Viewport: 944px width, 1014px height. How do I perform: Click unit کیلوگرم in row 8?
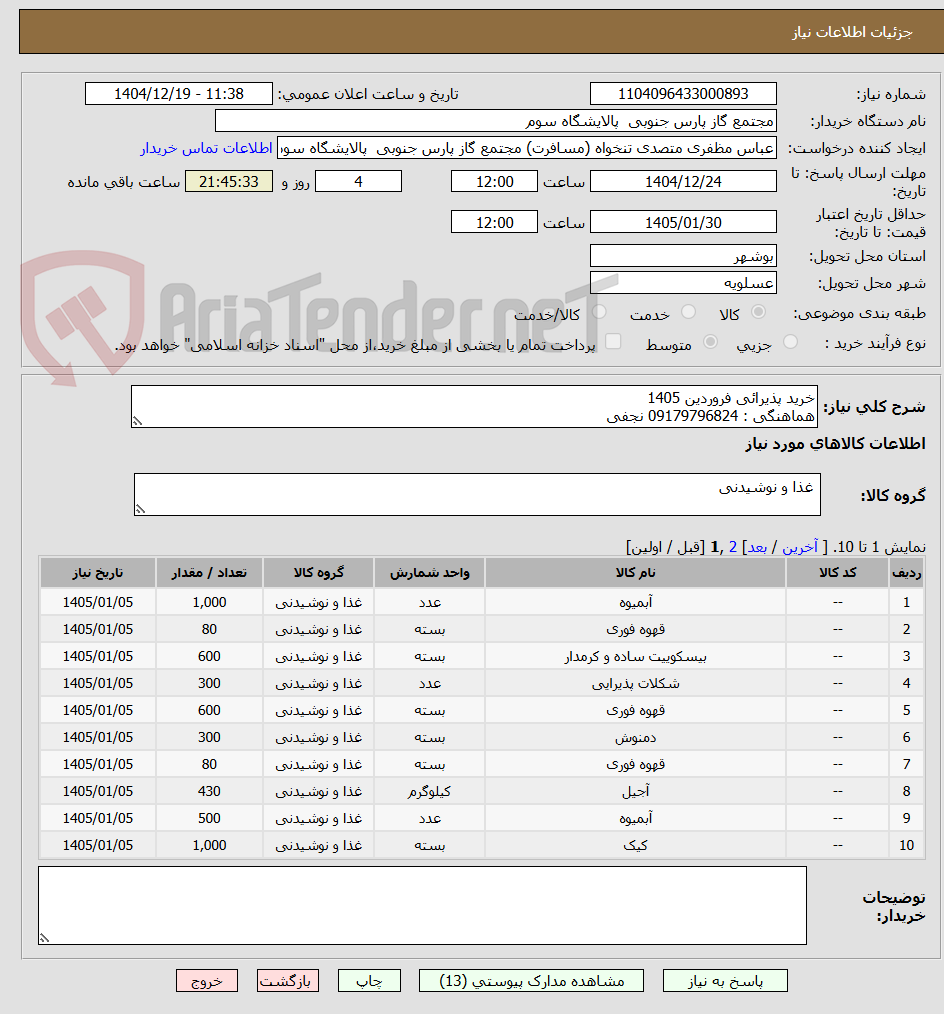[429, 792]
